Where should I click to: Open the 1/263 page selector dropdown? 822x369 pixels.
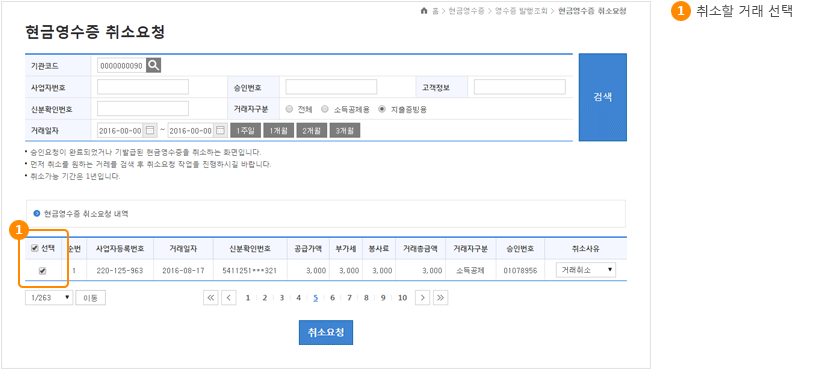click(49, 298)
